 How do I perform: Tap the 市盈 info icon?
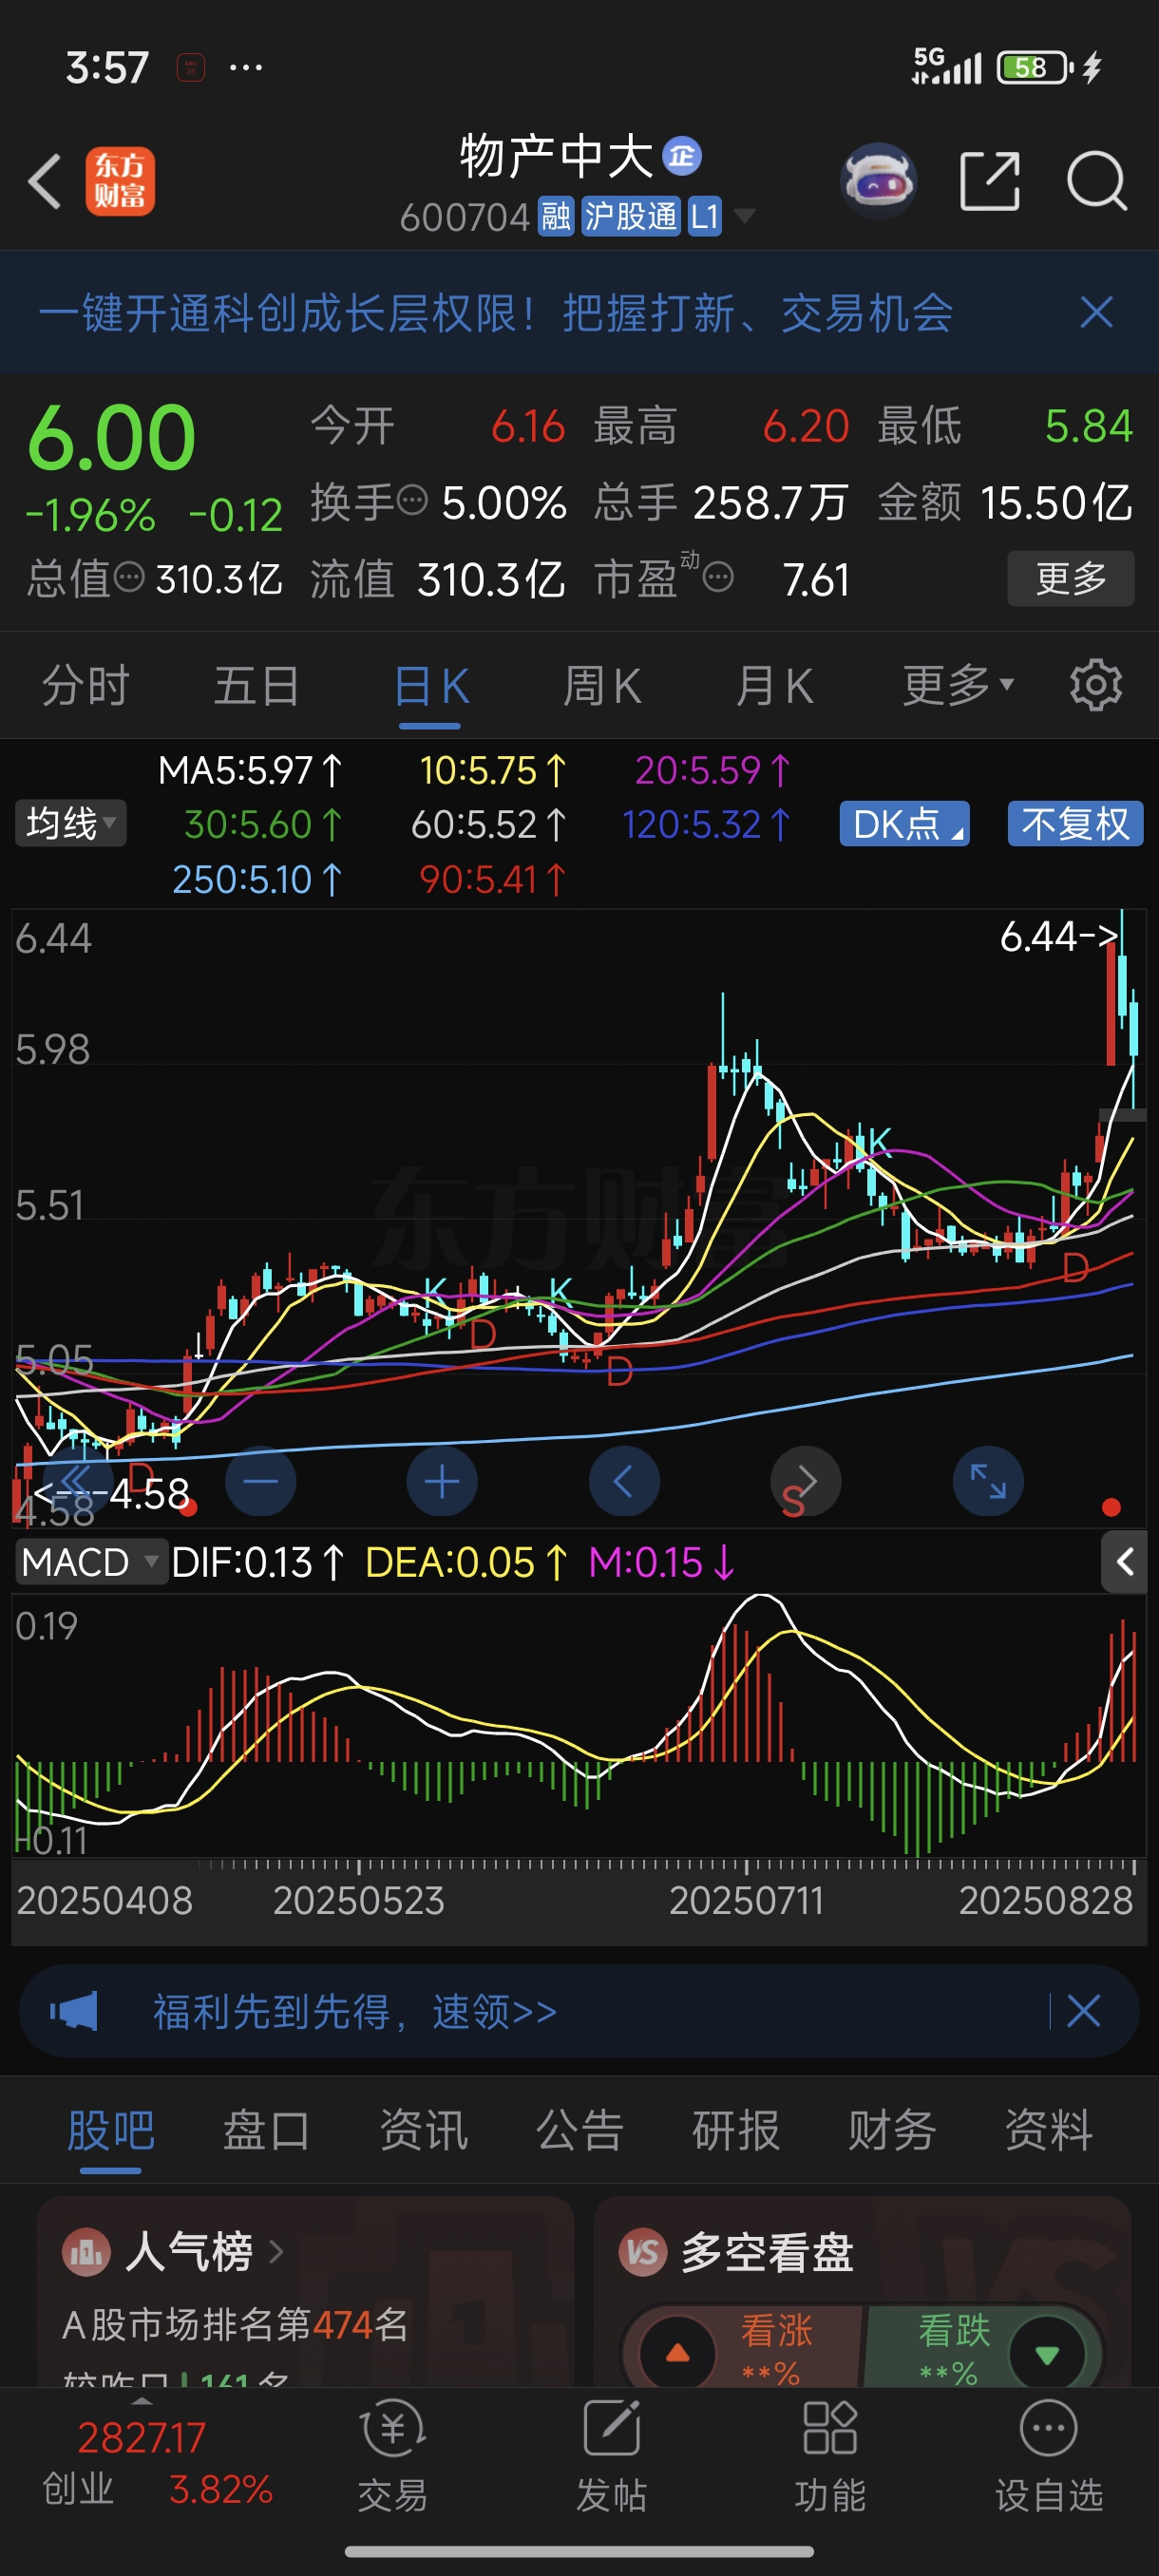point(718,577)
